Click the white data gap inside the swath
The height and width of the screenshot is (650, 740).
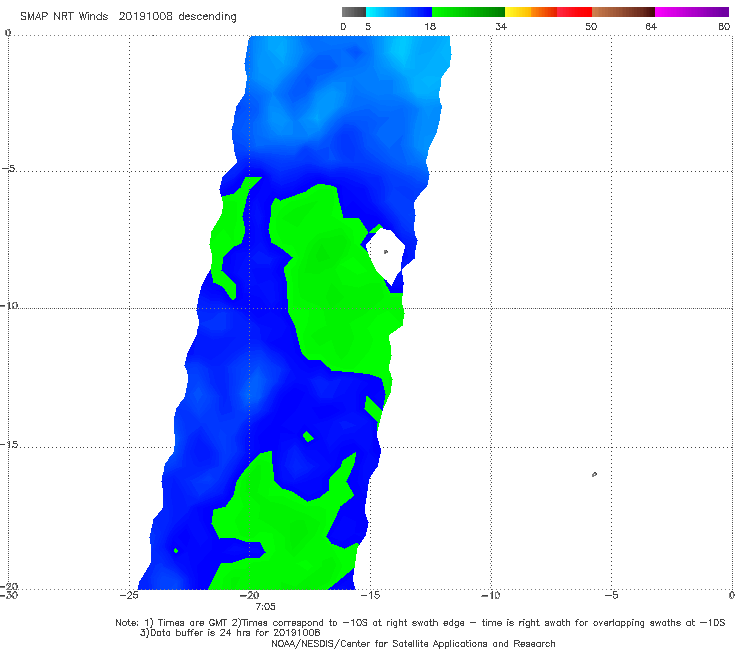tap(386, 255)
